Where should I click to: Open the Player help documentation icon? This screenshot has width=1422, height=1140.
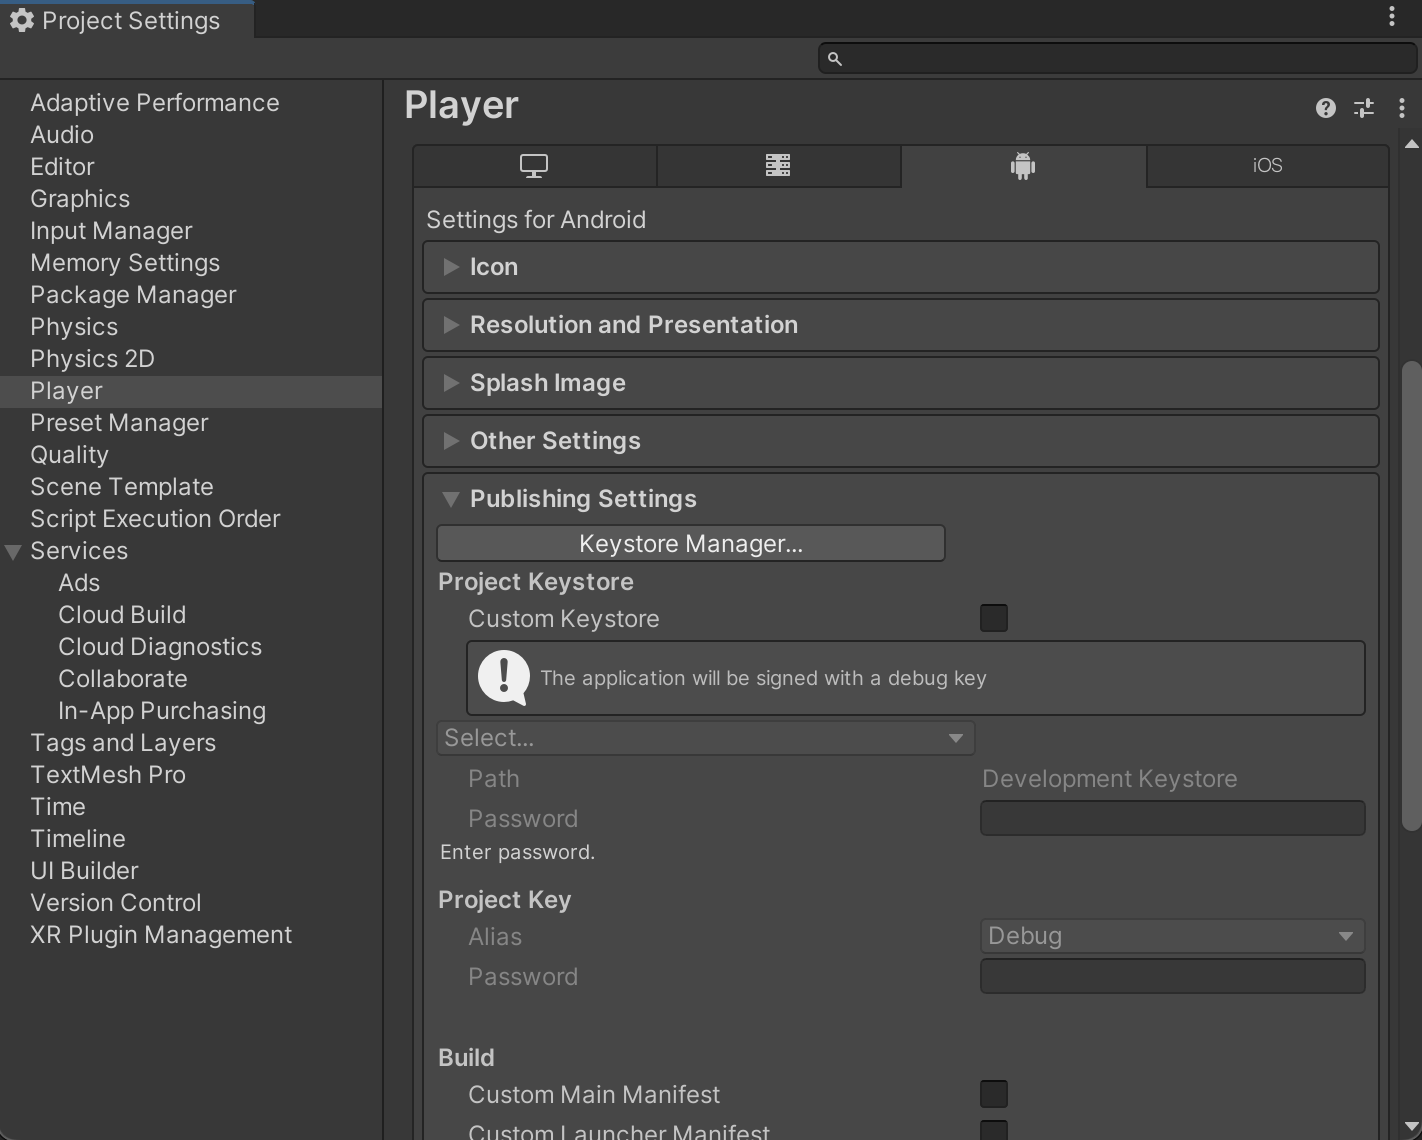pos(1325,108)
